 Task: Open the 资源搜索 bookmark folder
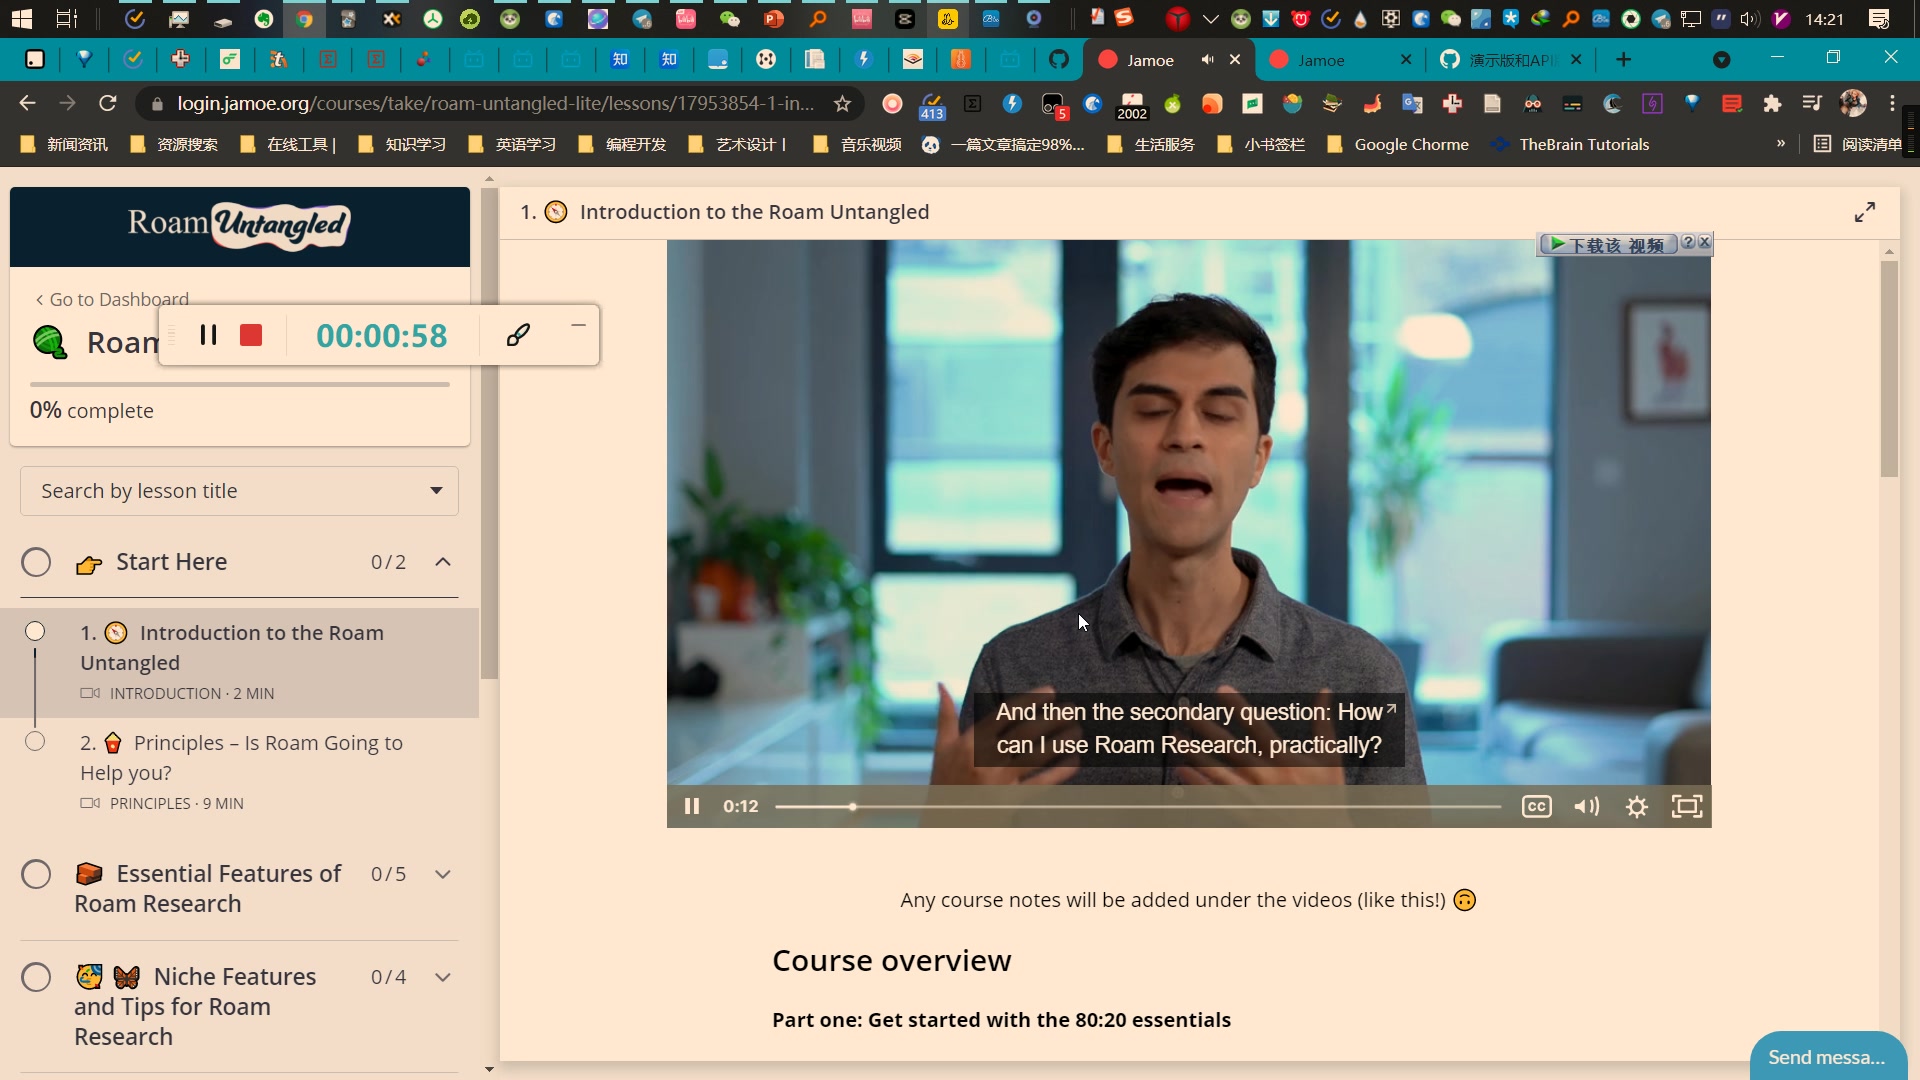[x=174, y=144]
